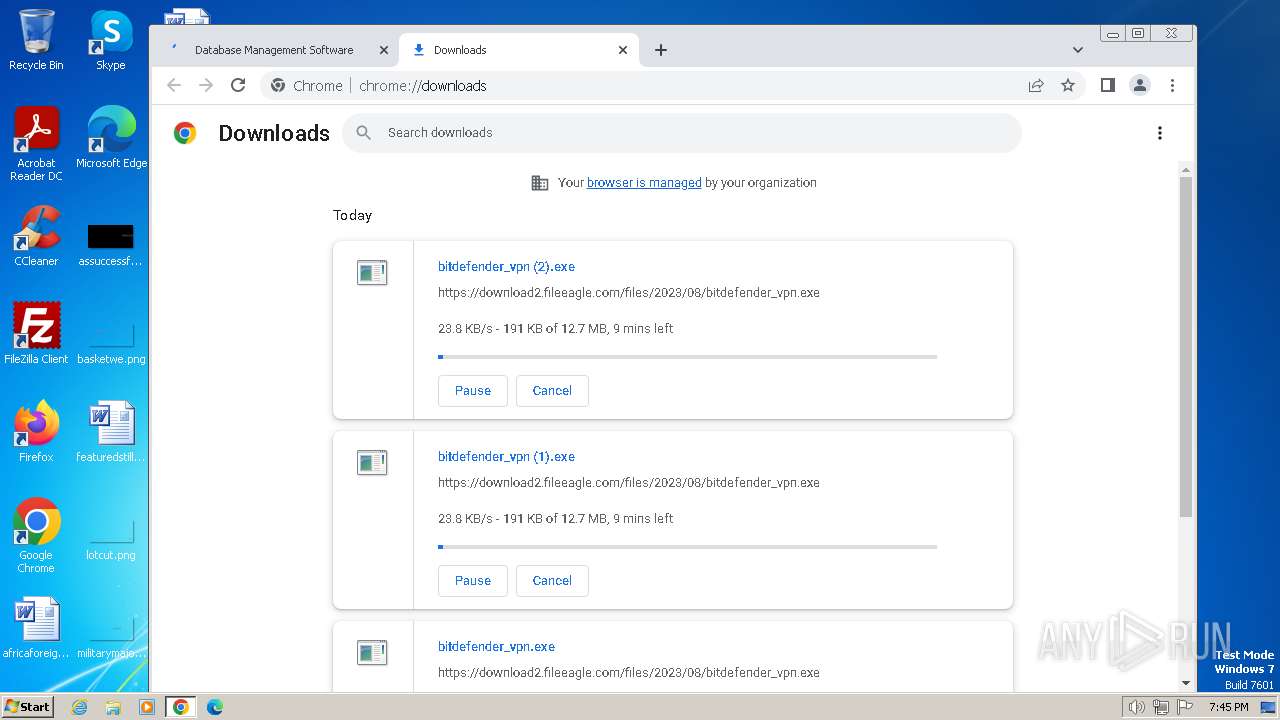Switch to Database Management Software tab
Screen dimensions: 1280x720
point(274,50)
